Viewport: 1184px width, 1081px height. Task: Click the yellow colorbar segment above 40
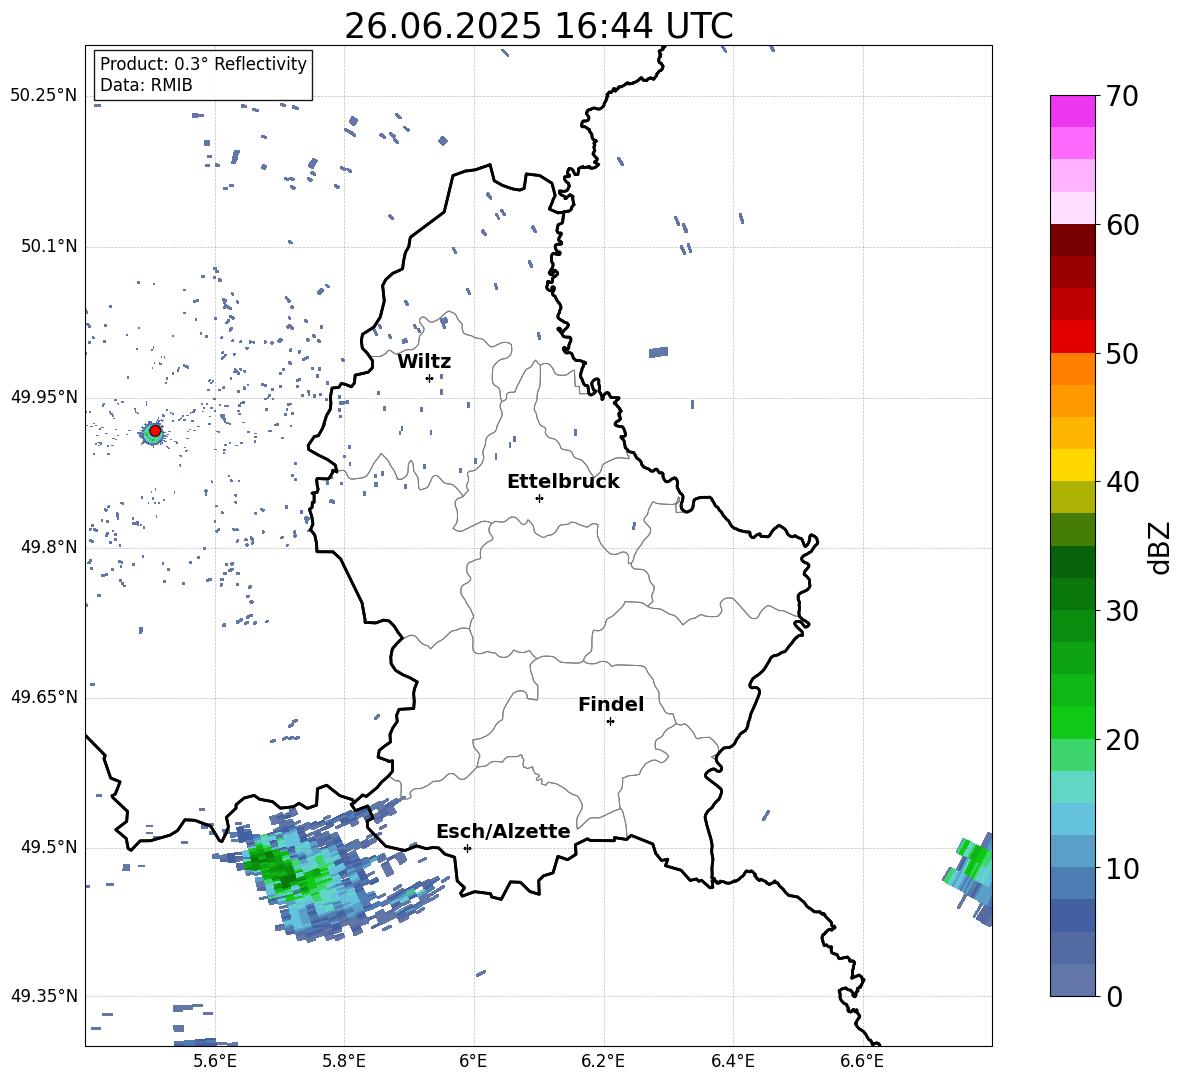click(1072, 465)
